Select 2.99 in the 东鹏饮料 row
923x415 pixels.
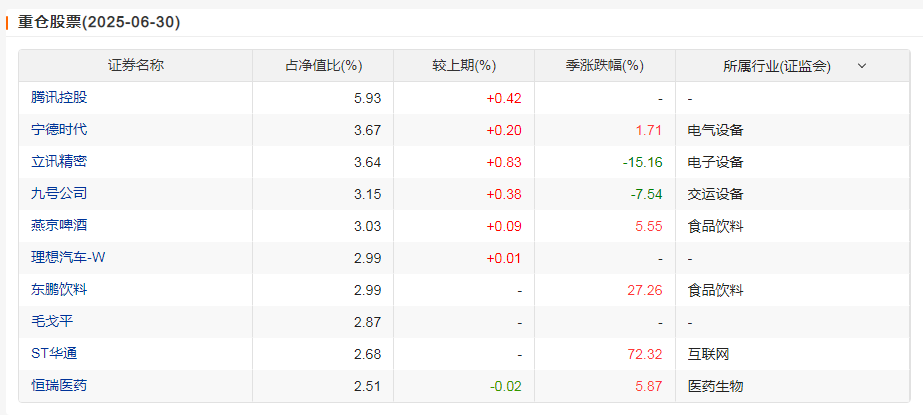click(x=368, y=290)
